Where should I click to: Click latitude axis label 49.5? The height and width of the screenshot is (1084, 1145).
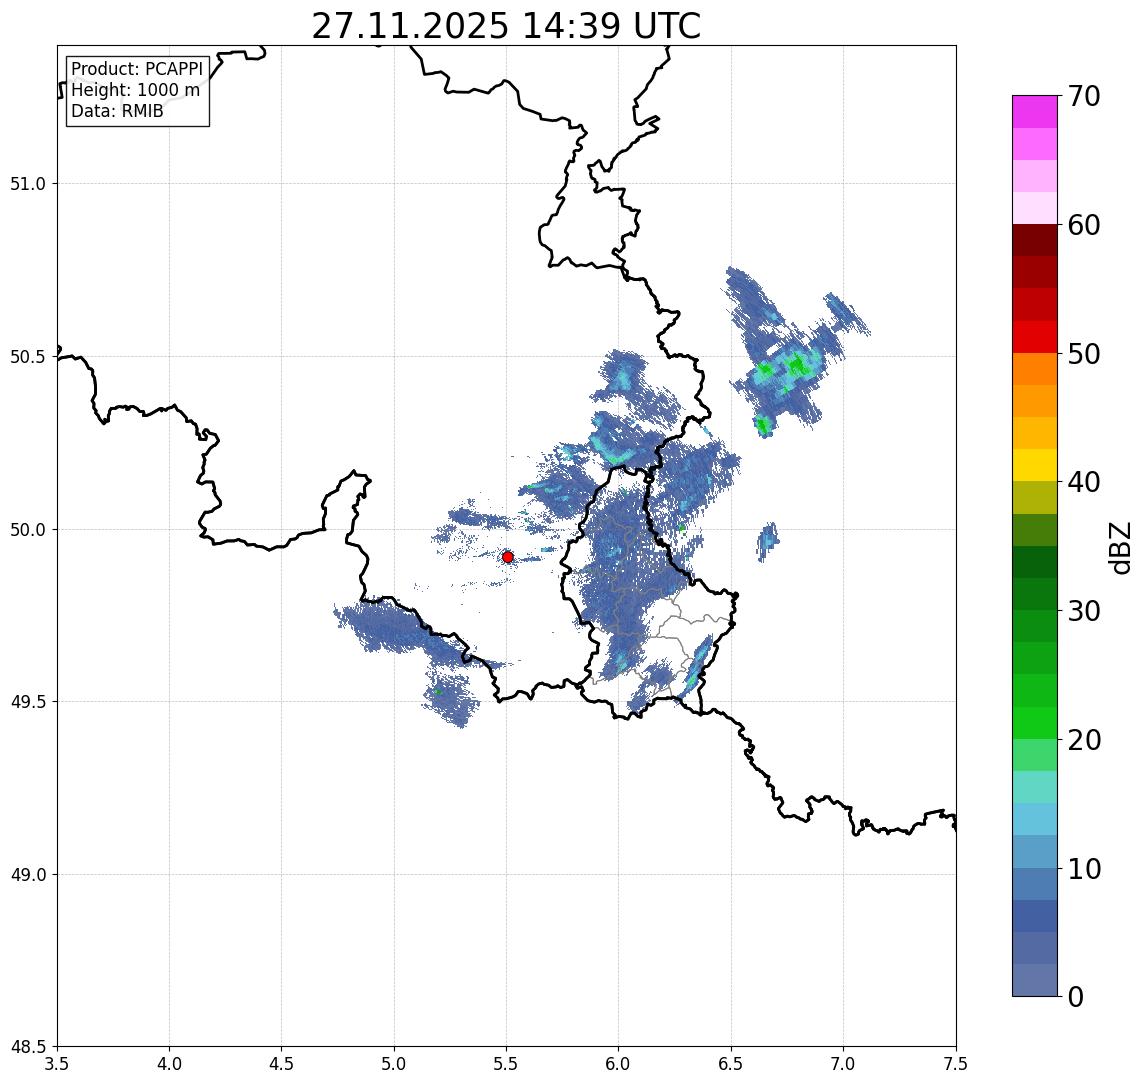tap(28, 702)
